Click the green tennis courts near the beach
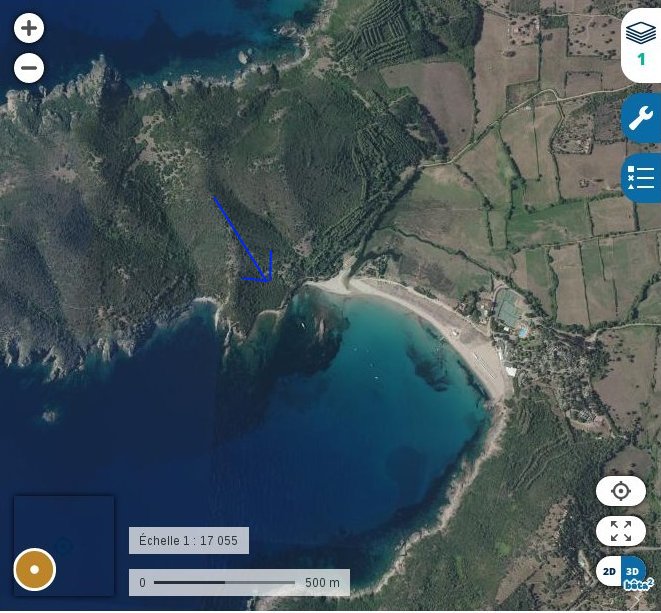This screenshot has width=661, height=613. click(508, 308)
